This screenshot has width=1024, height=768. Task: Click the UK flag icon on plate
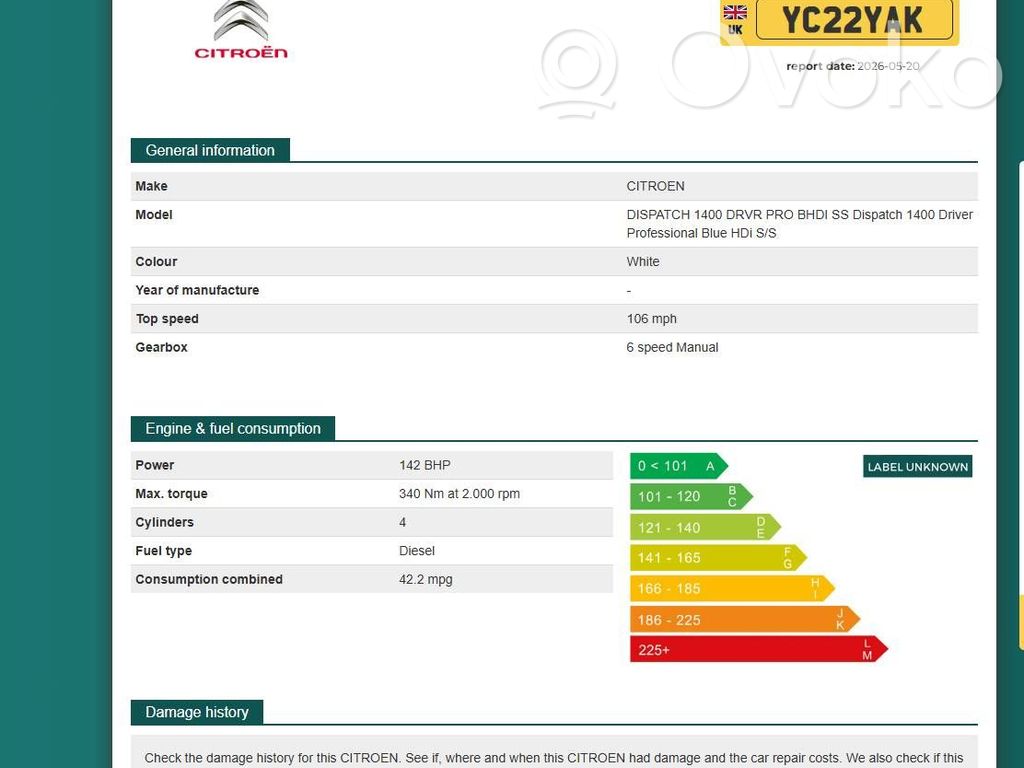[735, 12]
